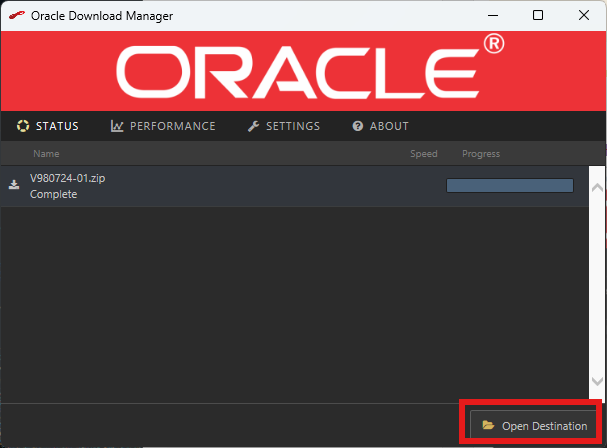Click the Progress column header
This screenshot has height=448, width=607.
tap(481, 154)
